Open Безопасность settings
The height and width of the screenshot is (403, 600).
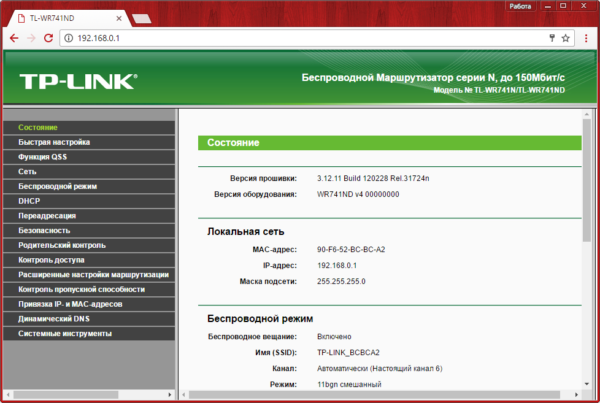(x=89, y=230)
